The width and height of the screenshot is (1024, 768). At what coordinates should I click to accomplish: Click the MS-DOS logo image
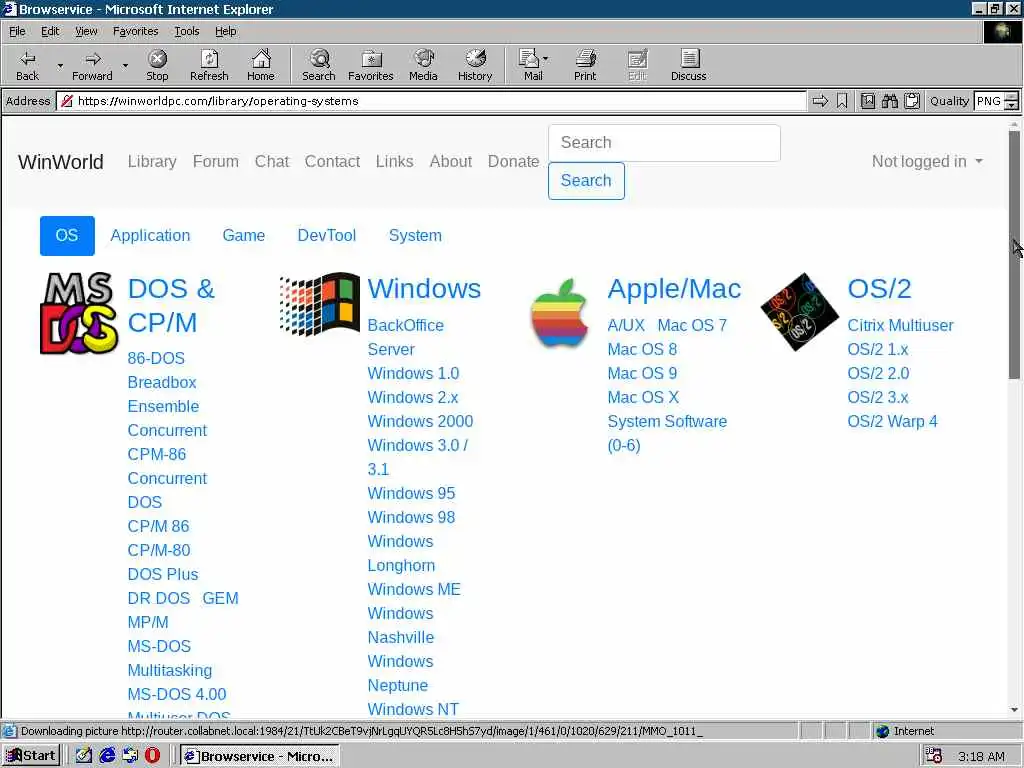(79, 313)
